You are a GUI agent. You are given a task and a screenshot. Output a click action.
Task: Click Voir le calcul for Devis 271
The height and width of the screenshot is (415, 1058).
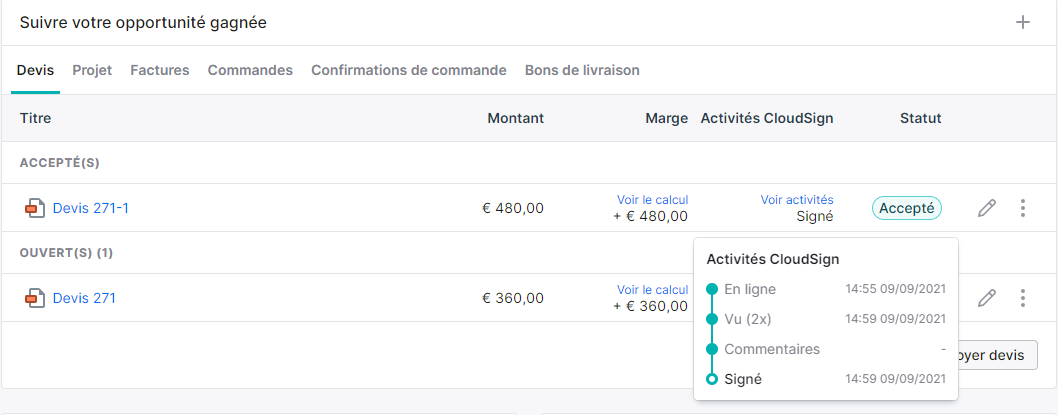(x=652, y=289)
